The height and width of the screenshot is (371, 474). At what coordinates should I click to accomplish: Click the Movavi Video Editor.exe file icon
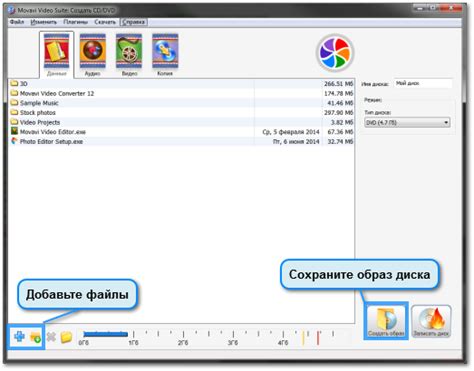pos(14,131)
